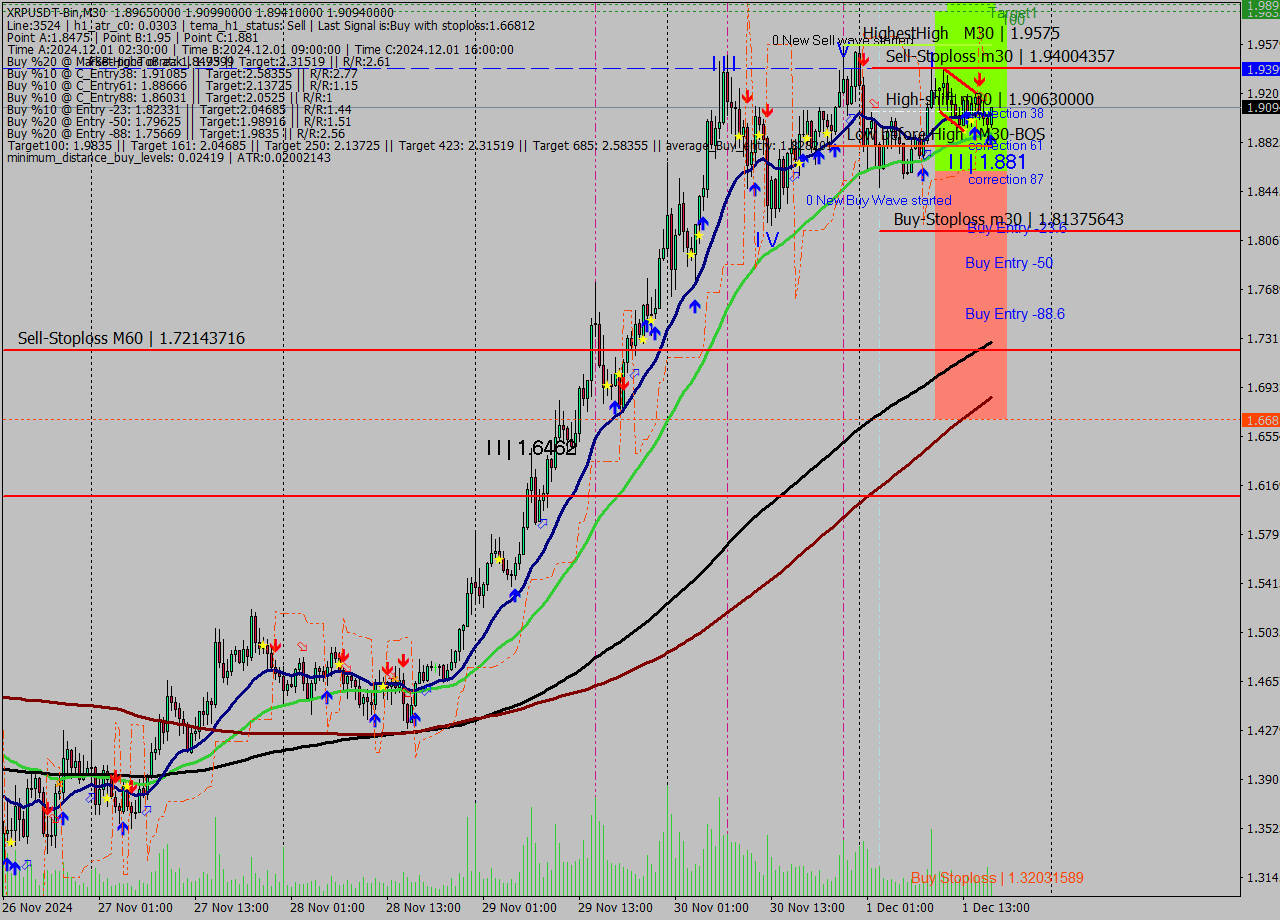1280x920 pixels.
Task: Select the 'Sell-Stoploss m30 | 1.94004357' label
Action: click(1000, 56)
